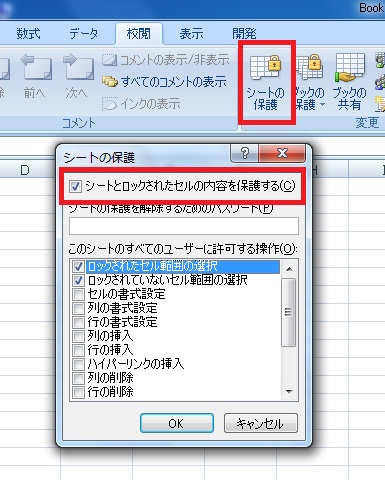This screenshot has width=385, height=480.
Task: Switch to the 表示 ribbon tab
Action: [191, 34]
